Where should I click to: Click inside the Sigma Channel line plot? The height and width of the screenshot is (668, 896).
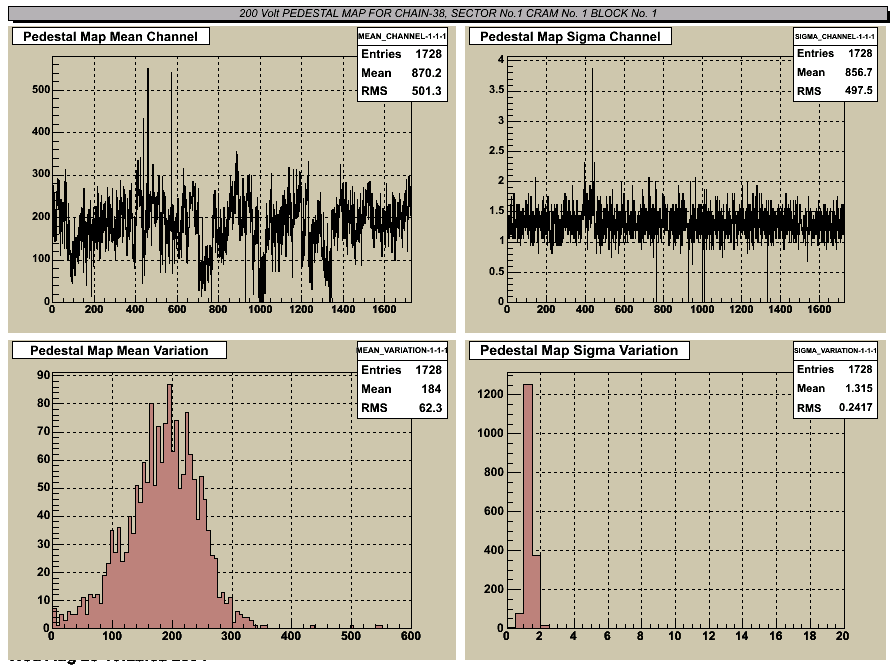point(675,179)
